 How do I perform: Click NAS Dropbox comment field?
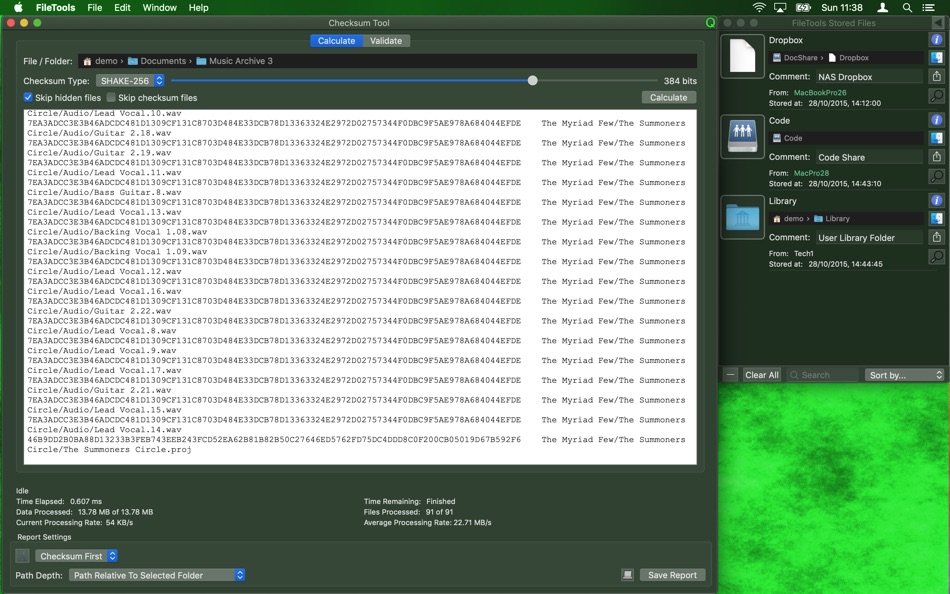point(868,76)
